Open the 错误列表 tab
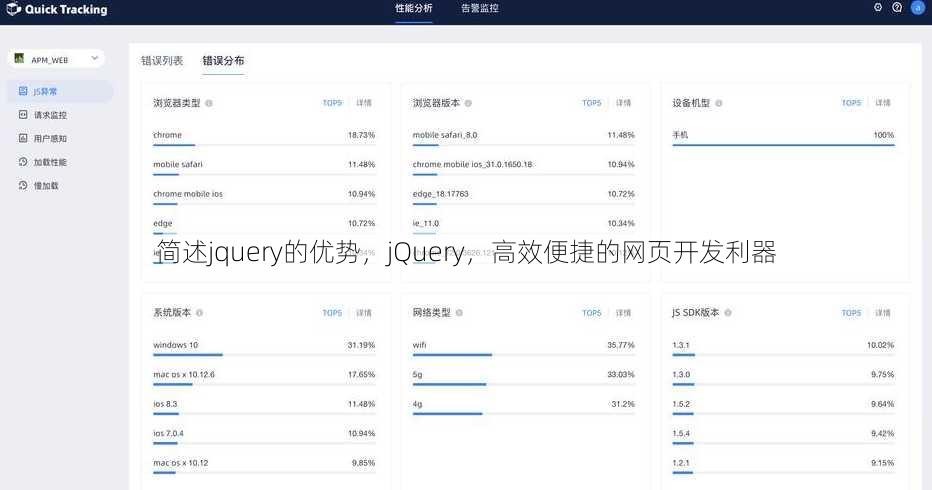932x490 pixels. 162,61
